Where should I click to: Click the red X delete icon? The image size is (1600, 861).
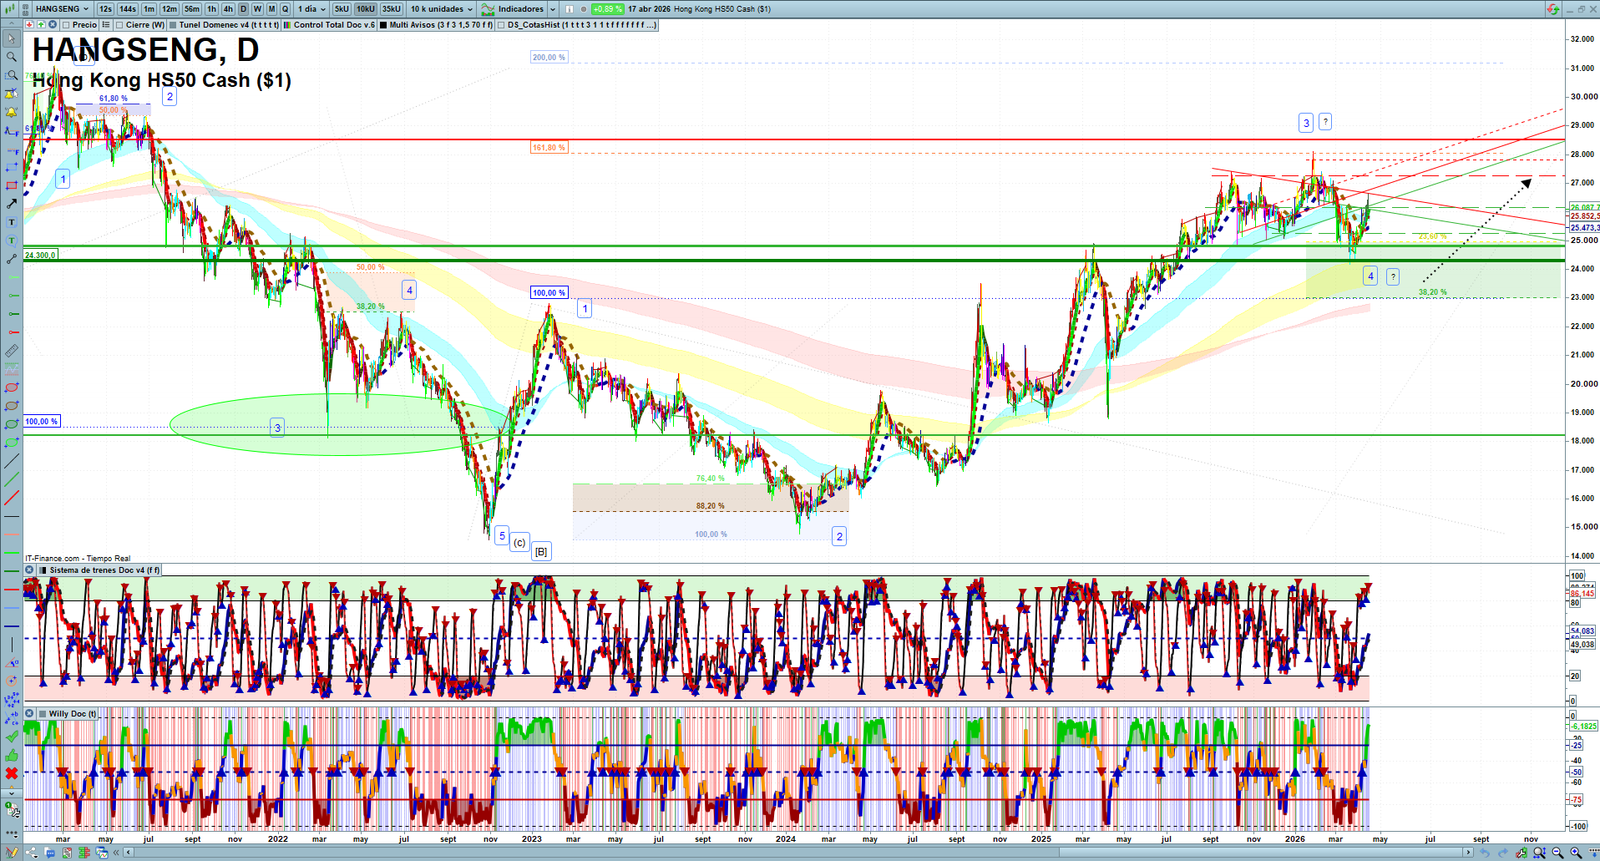click(x=11, y=773)
